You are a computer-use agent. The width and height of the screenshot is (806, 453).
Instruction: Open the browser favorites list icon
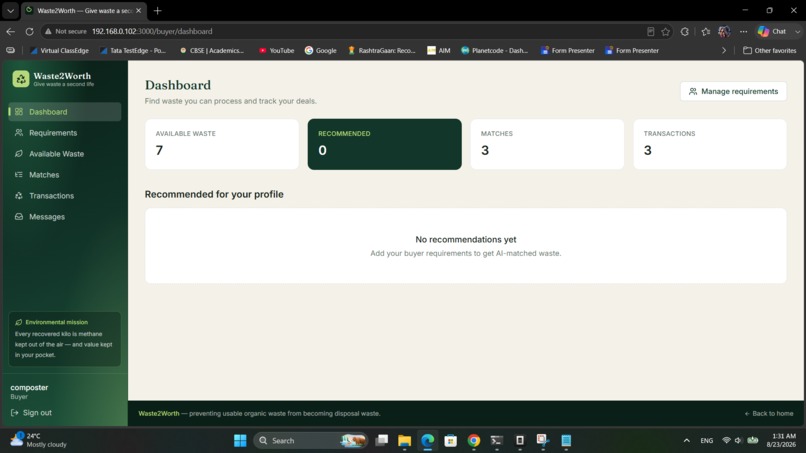706,31
